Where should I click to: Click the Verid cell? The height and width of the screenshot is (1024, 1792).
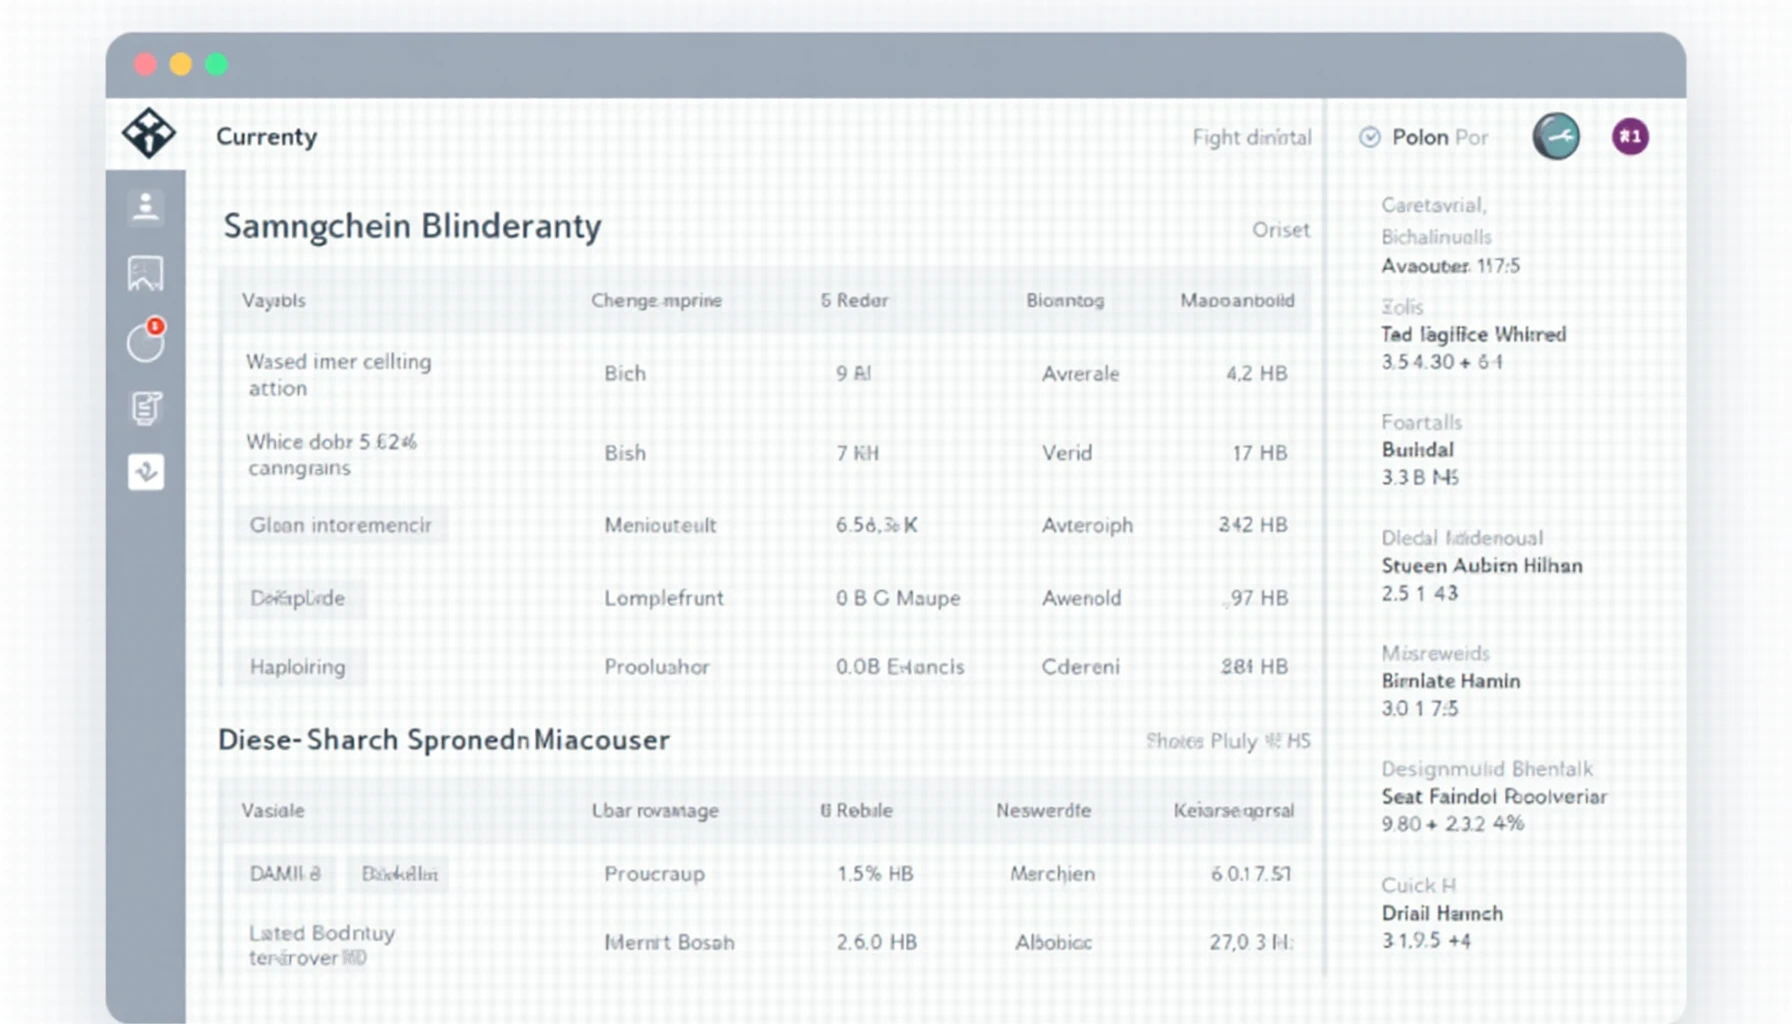point(1067,453)
